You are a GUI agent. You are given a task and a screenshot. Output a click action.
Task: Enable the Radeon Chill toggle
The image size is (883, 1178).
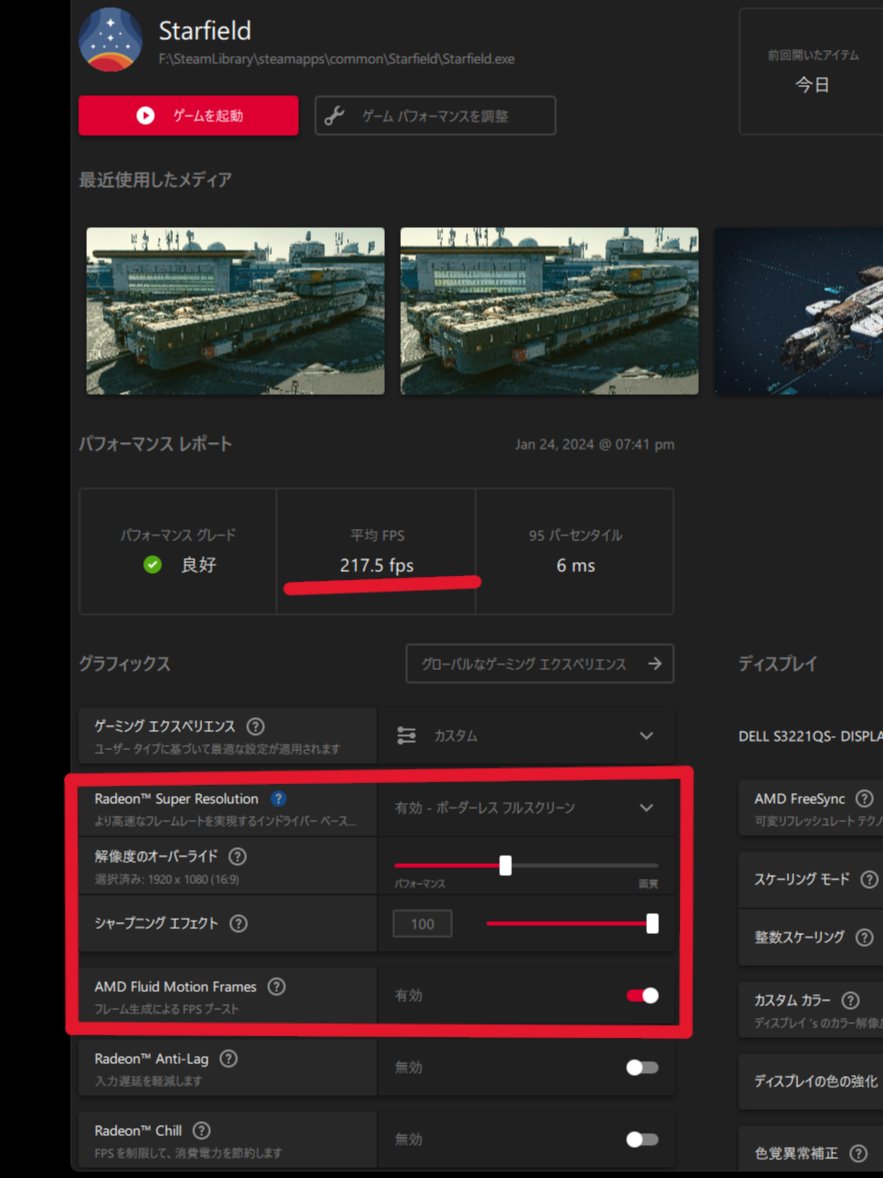[643, 1140]
